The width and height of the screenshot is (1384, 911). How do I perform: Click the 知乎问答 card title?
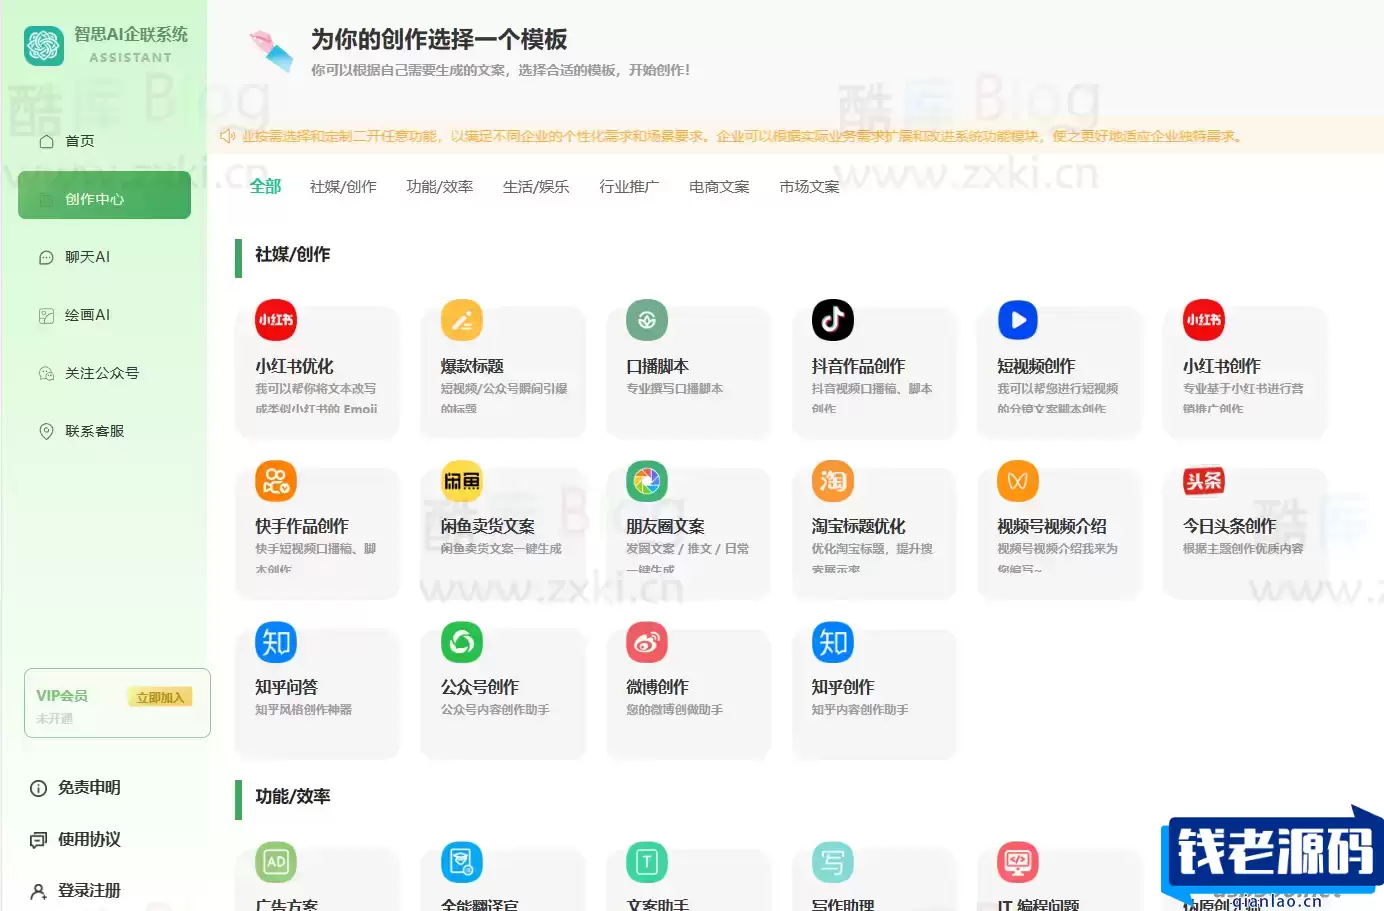pyautogui.click(x=286, y=687)
